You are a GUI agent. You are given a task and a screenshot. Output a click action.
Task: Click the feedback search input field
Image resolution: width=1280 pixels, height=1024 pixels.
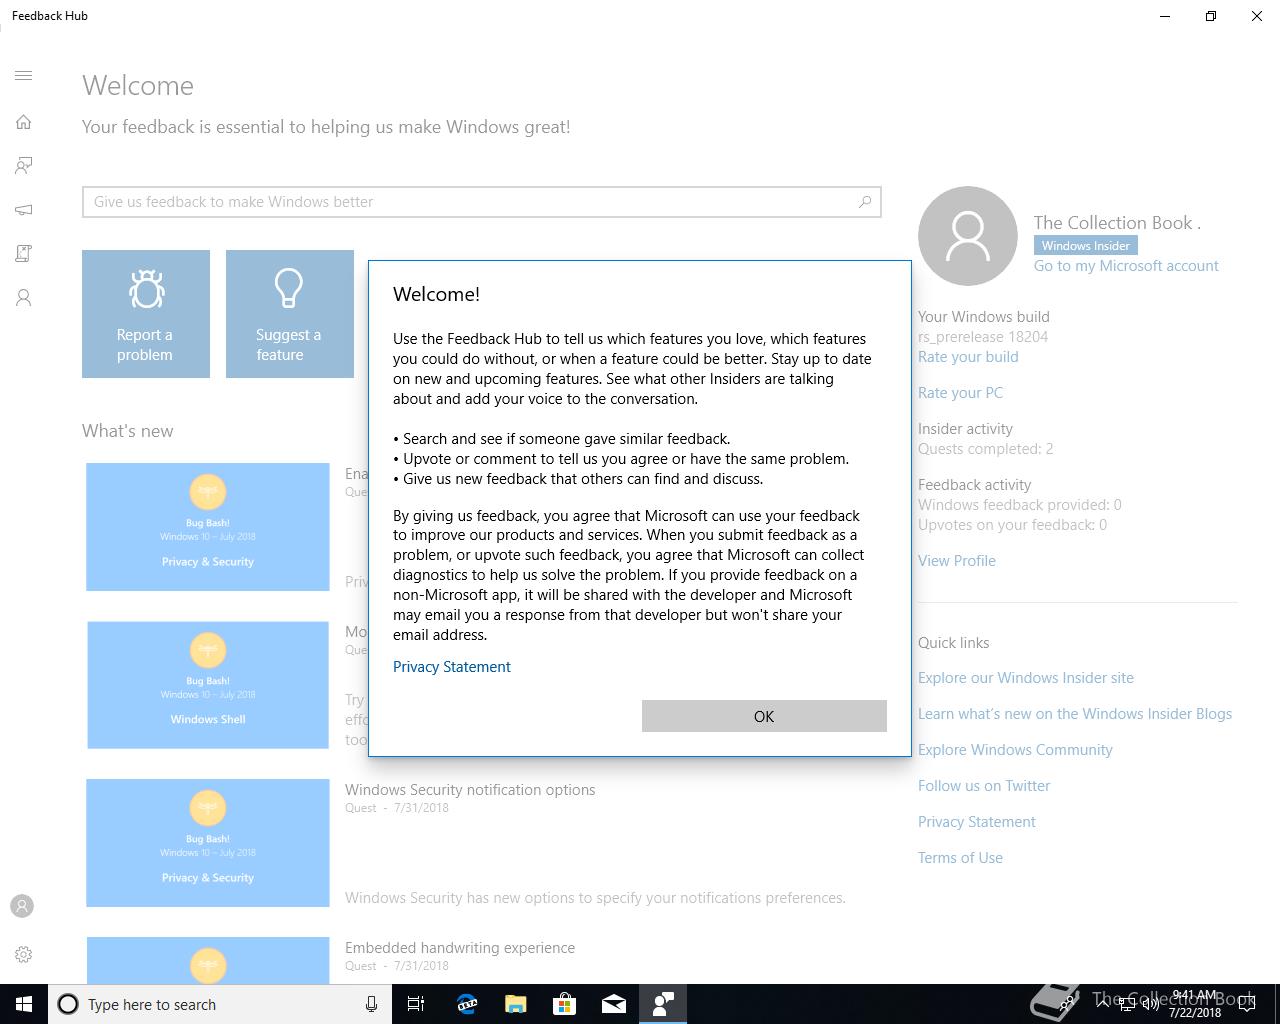[482, 202]
